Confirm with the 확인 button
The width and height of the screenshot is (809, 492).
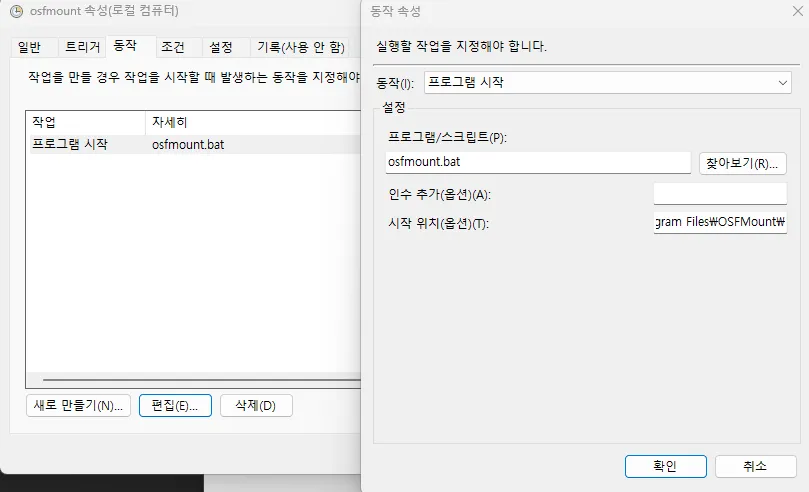[x=665, y=466]
